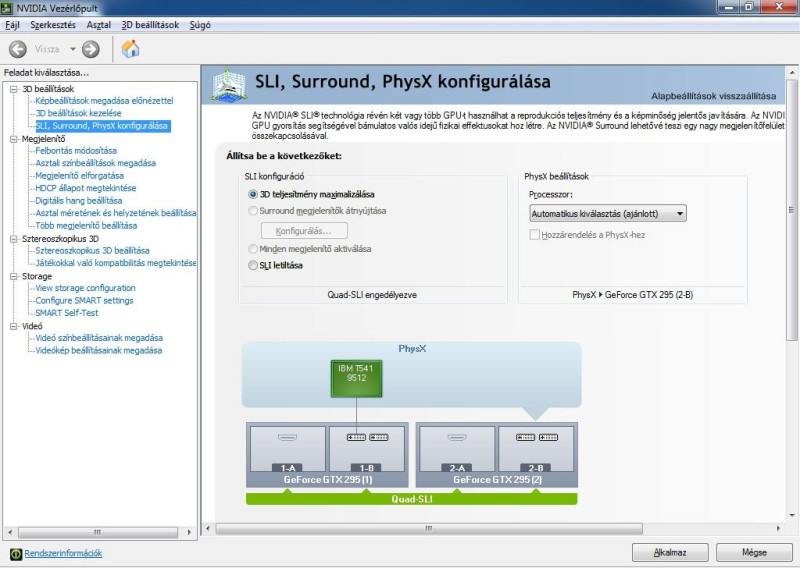Click Alapbeállítások visszaállítása link
This screenshot has height=568, width=800.
click(x=713, y=96)
